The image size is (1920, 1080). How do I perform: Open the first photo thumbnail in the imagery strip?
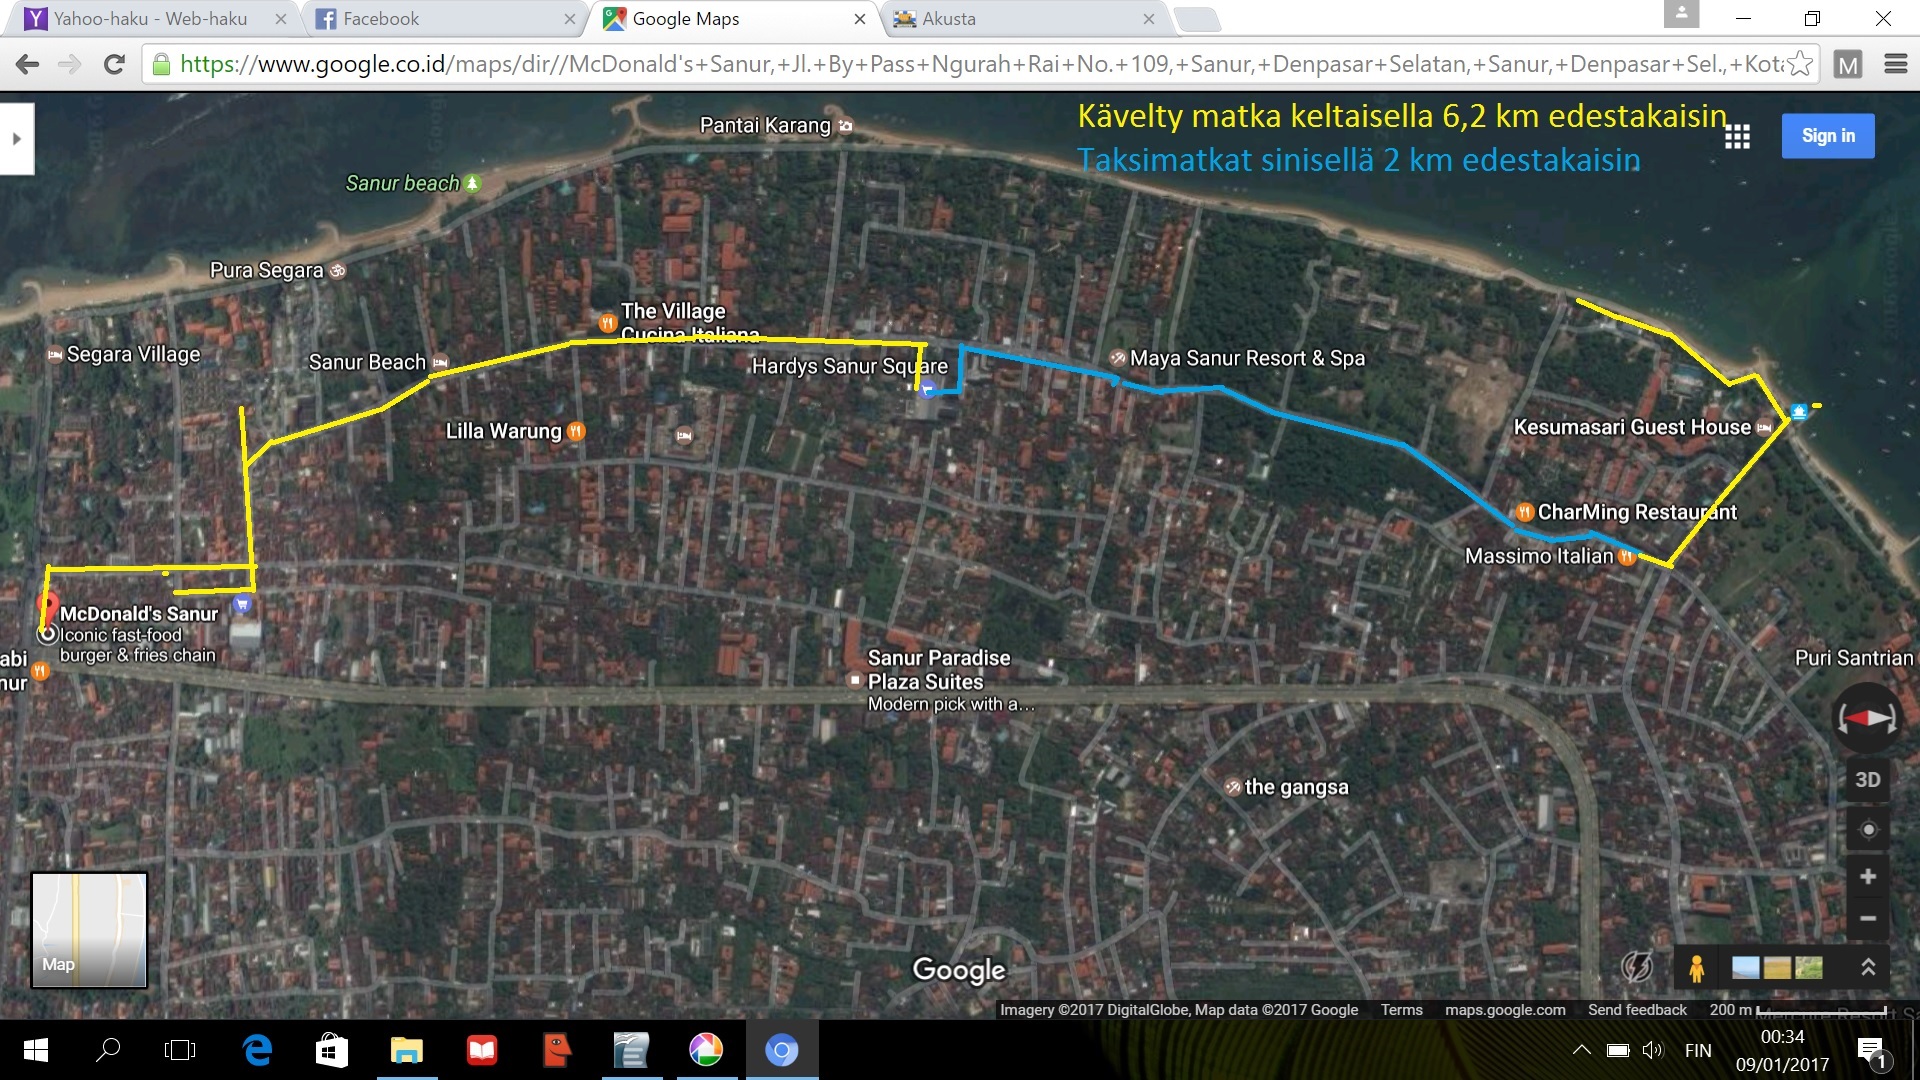coord(1745,967)
